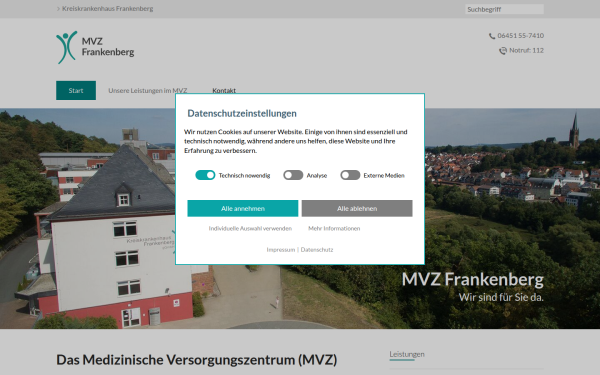Go to the Kontakt menu item
Image resolution: width=600 pixels, height=375 pixels.
[x=224, y=90]
